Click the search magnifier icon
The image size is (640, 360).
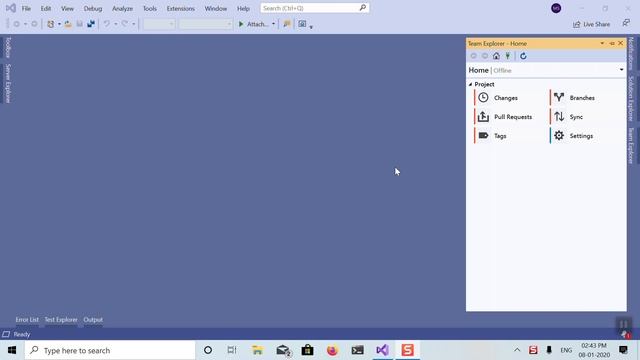tap(362, 8)
